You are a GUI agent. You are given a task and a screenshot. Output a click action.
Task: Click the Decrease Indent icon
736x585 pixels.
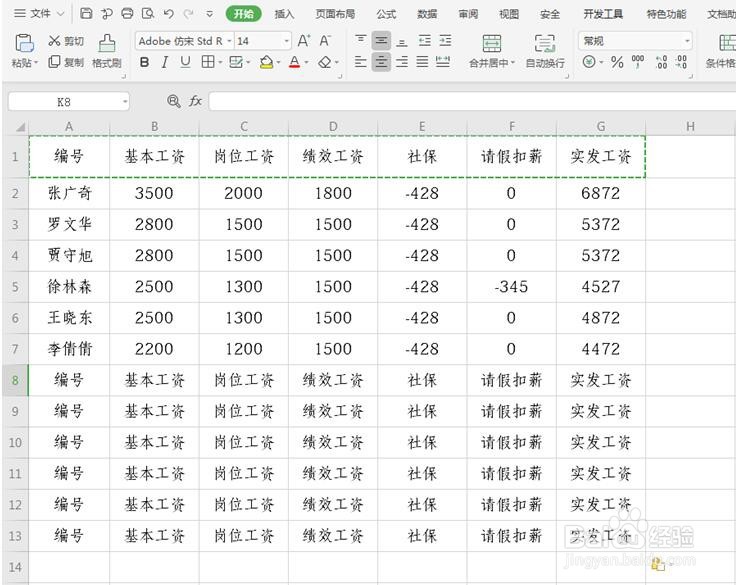(424, 40)
